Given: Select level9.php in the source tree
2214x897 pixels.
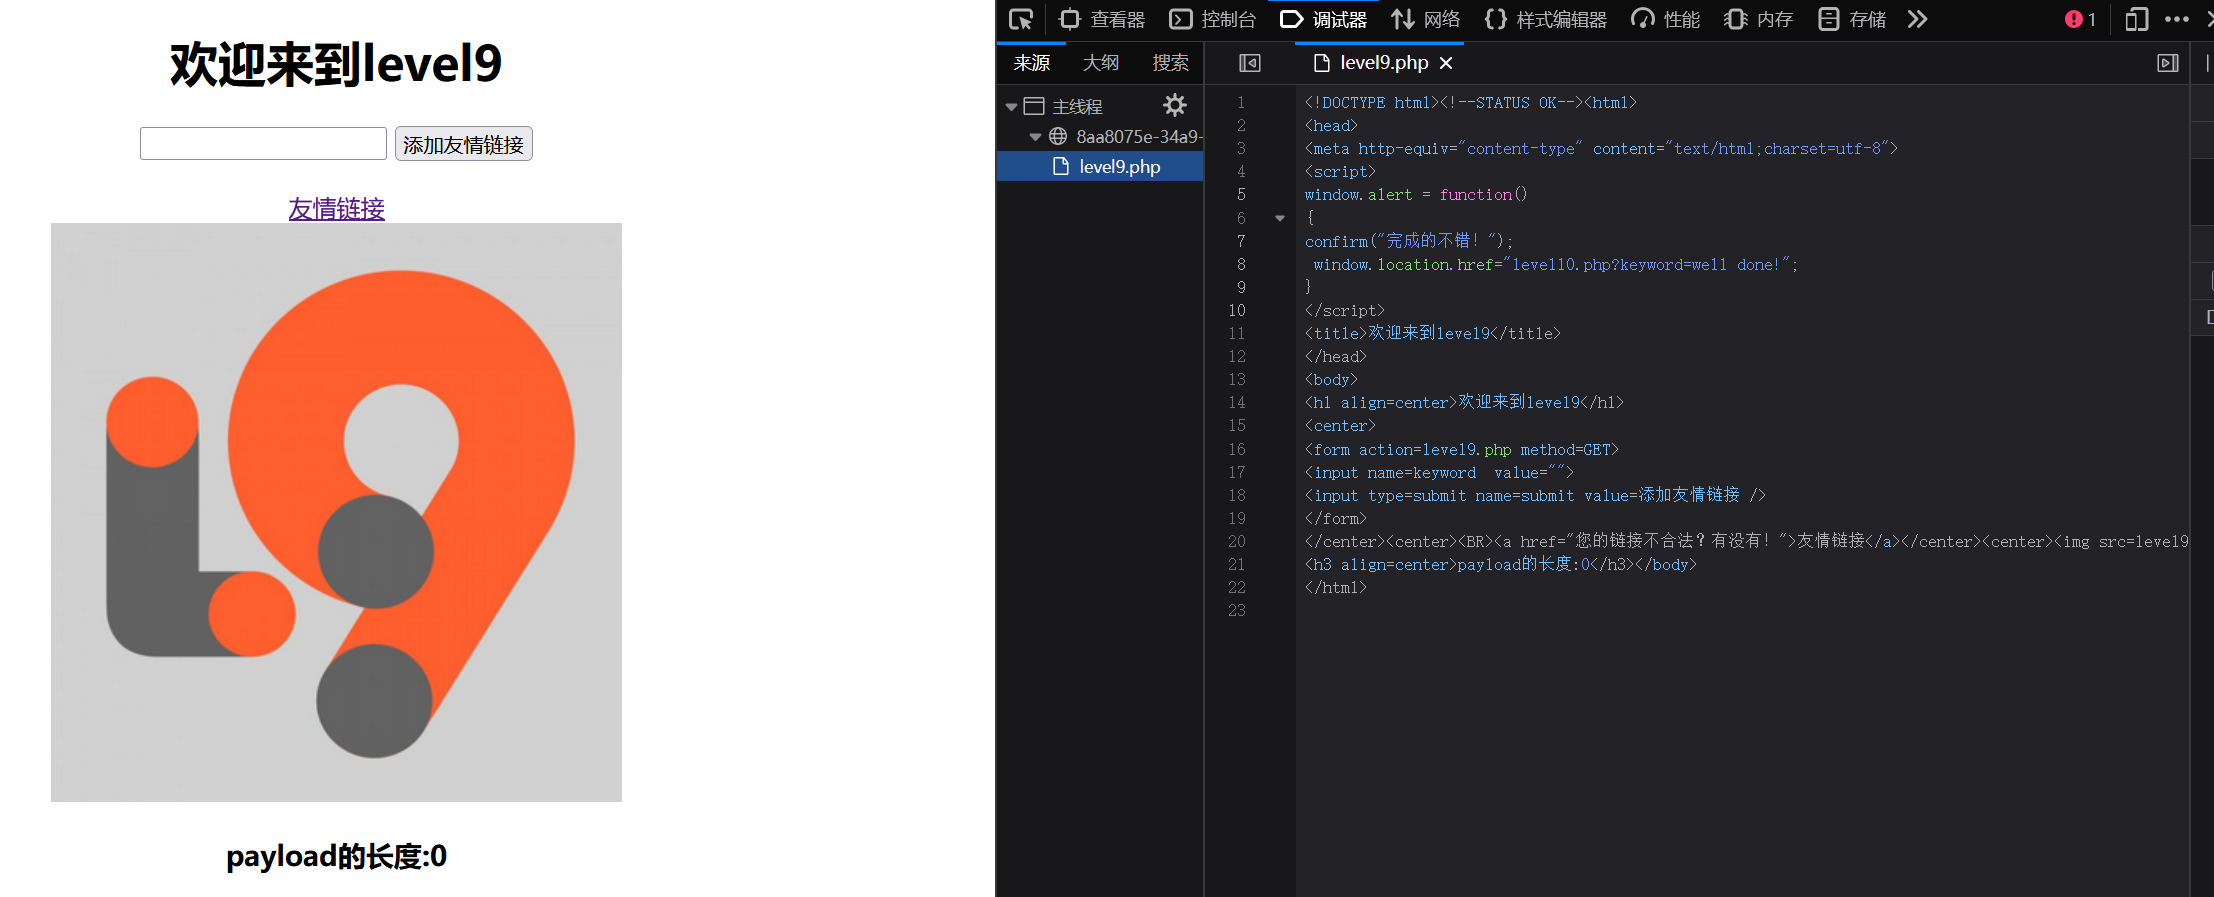Looking at the screenshot, I should pos(1119,167).
